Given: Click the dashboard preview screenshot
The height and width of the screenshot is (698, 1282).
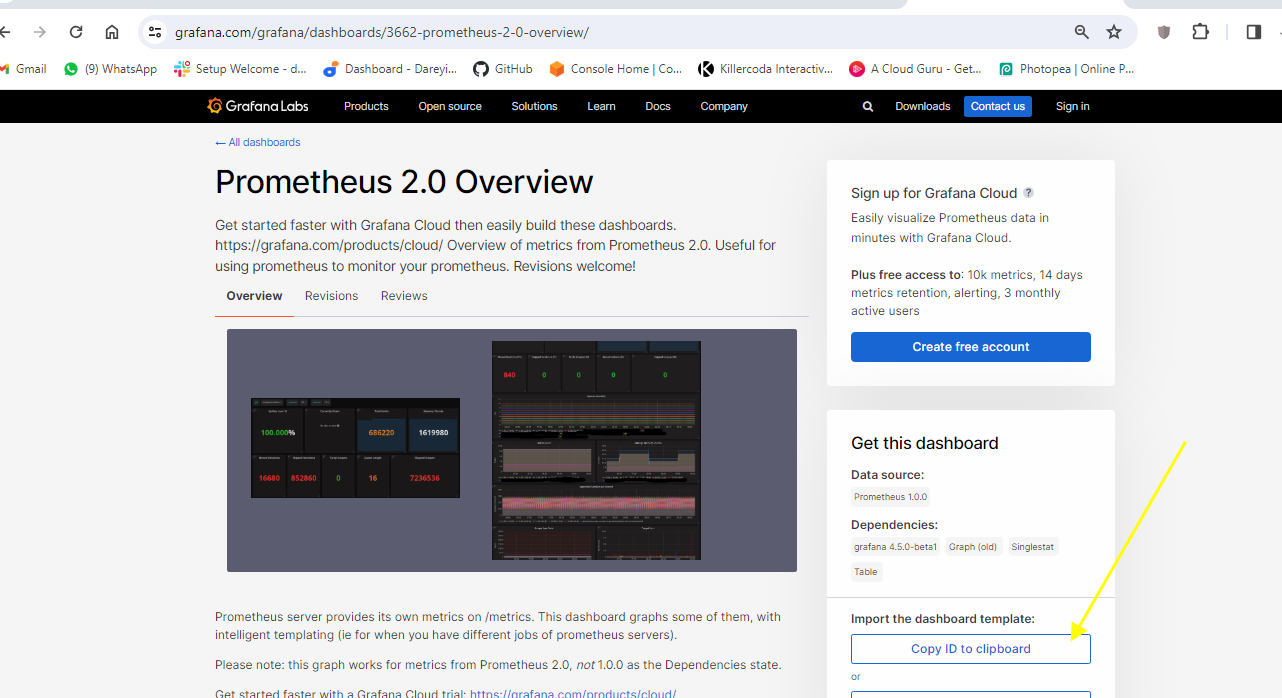Looking at the screenshot, I should pyautogui.click(x=511, y=450).
